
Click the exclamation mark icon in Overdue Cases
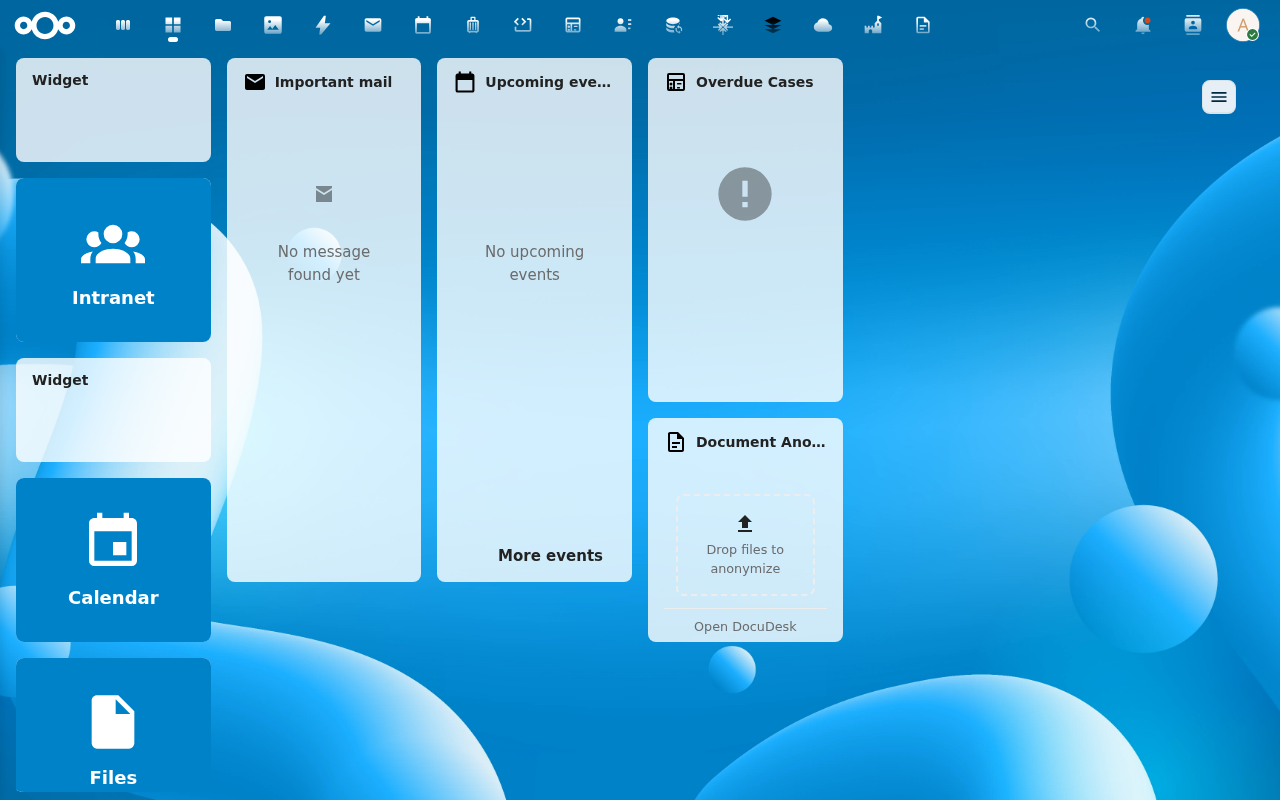pos(745,194)
